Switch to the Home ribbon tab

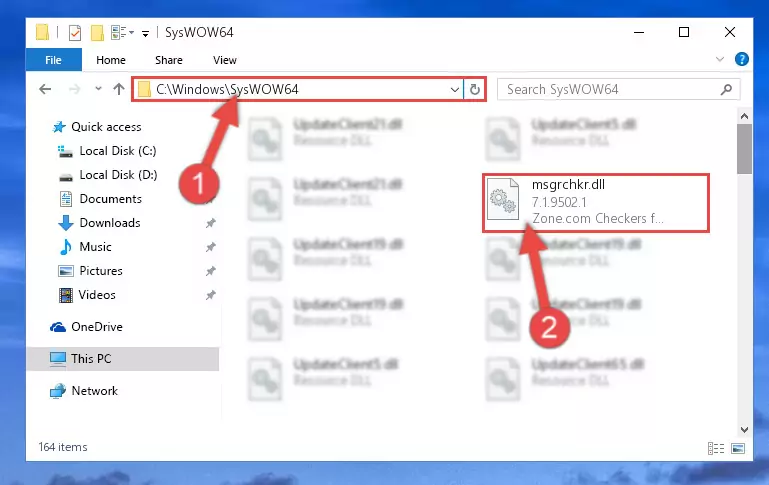pos(111,60)
